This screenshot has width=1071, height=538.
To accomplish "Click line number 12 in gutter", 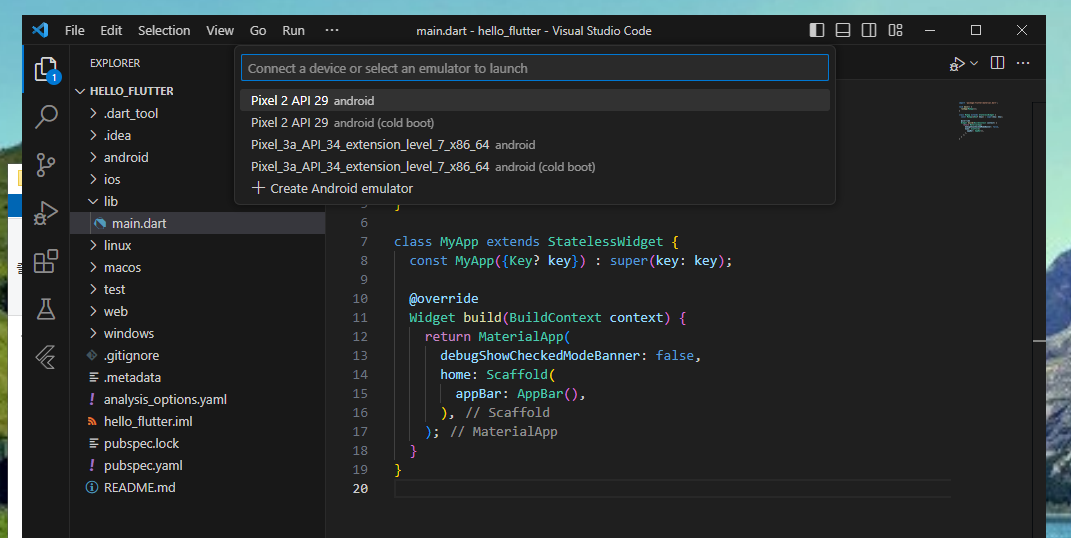I will coord(360,337).
